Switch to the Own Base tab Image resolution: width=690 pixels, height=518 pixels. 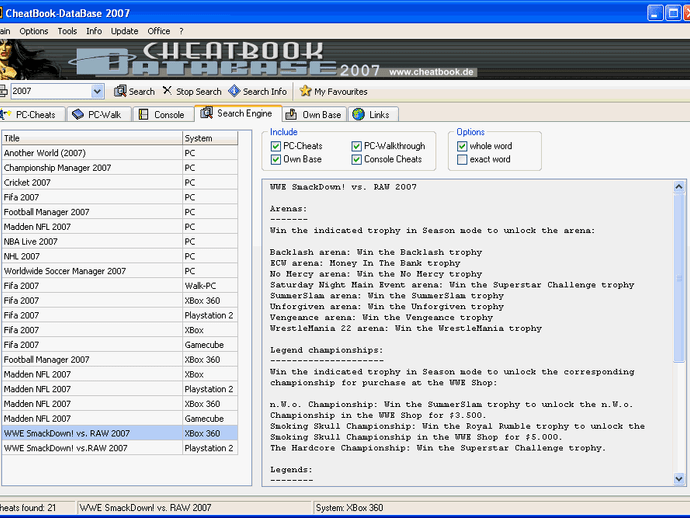coord(314,114)
